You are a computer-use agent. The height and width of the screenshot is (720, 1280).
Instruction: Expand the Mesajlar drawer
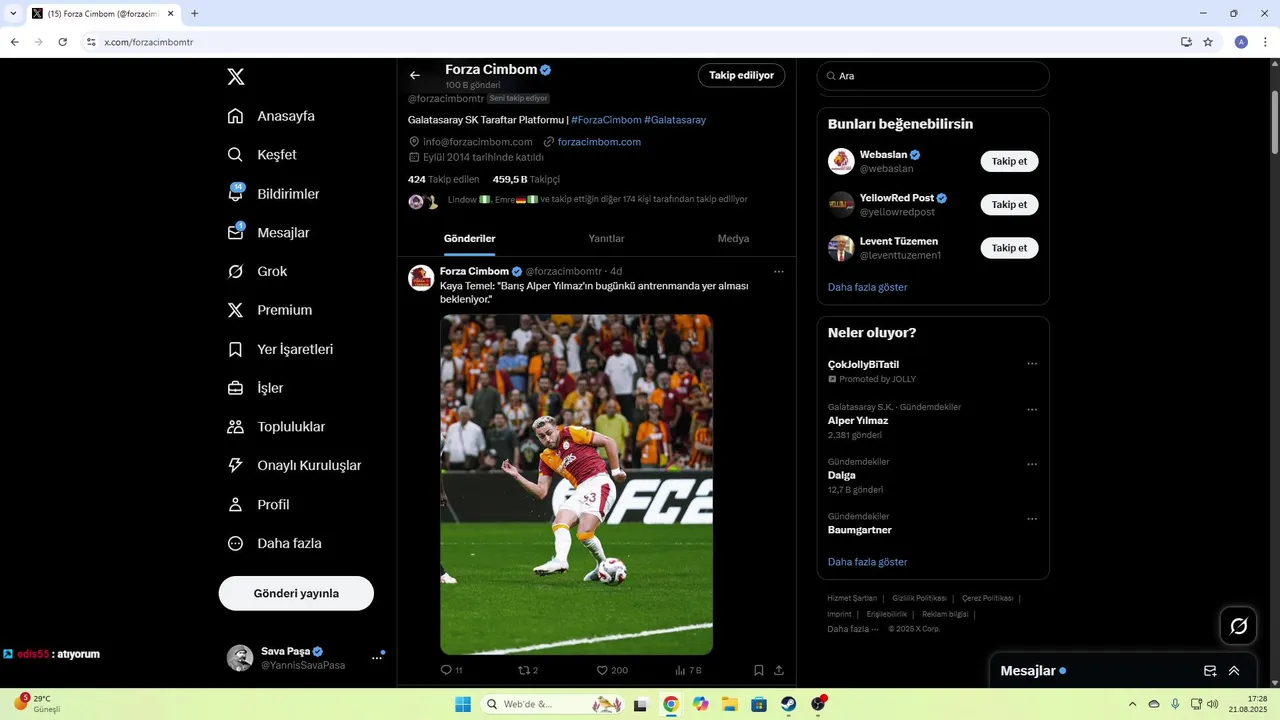point(1234,671)
